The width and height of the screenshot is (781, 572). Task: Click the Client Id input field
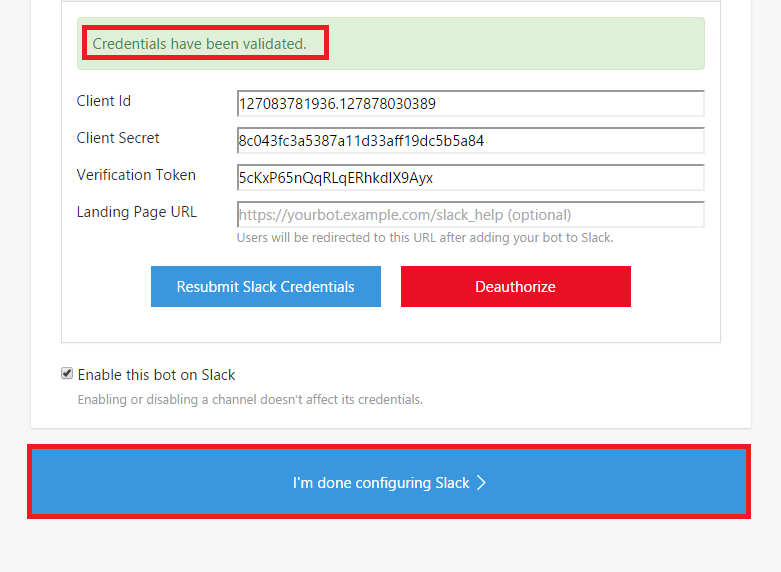tap(471, 104)
